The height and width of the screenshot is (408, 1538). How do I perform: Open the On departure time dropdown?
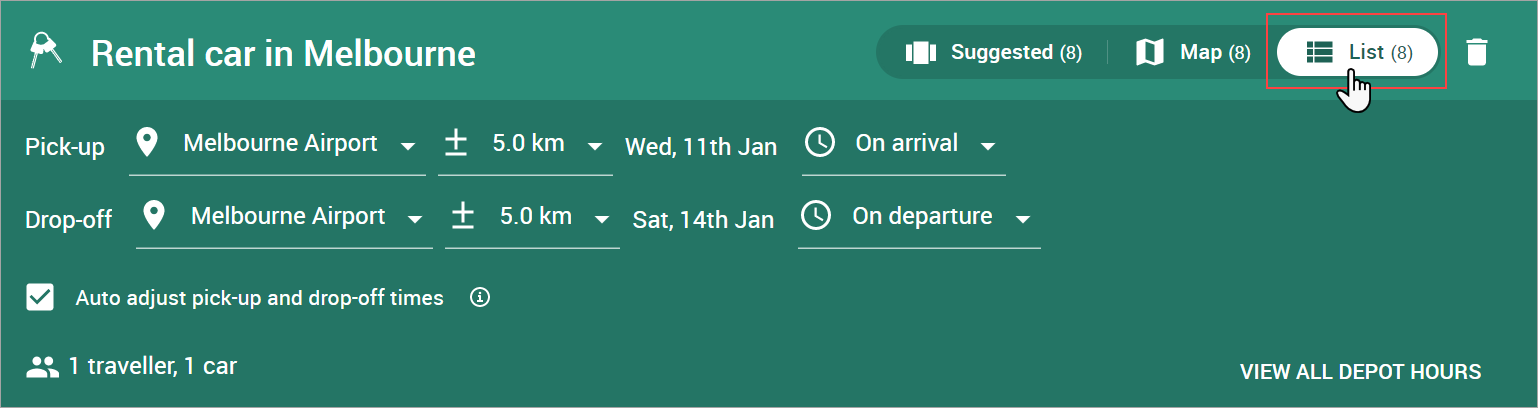pyautogui.click(x=919, y=217)
